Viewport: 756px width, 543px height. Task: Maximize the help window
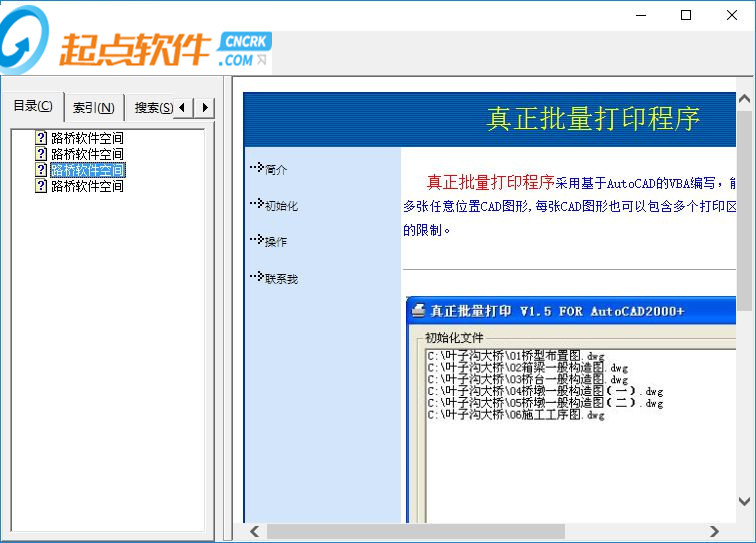click(686, 15)
